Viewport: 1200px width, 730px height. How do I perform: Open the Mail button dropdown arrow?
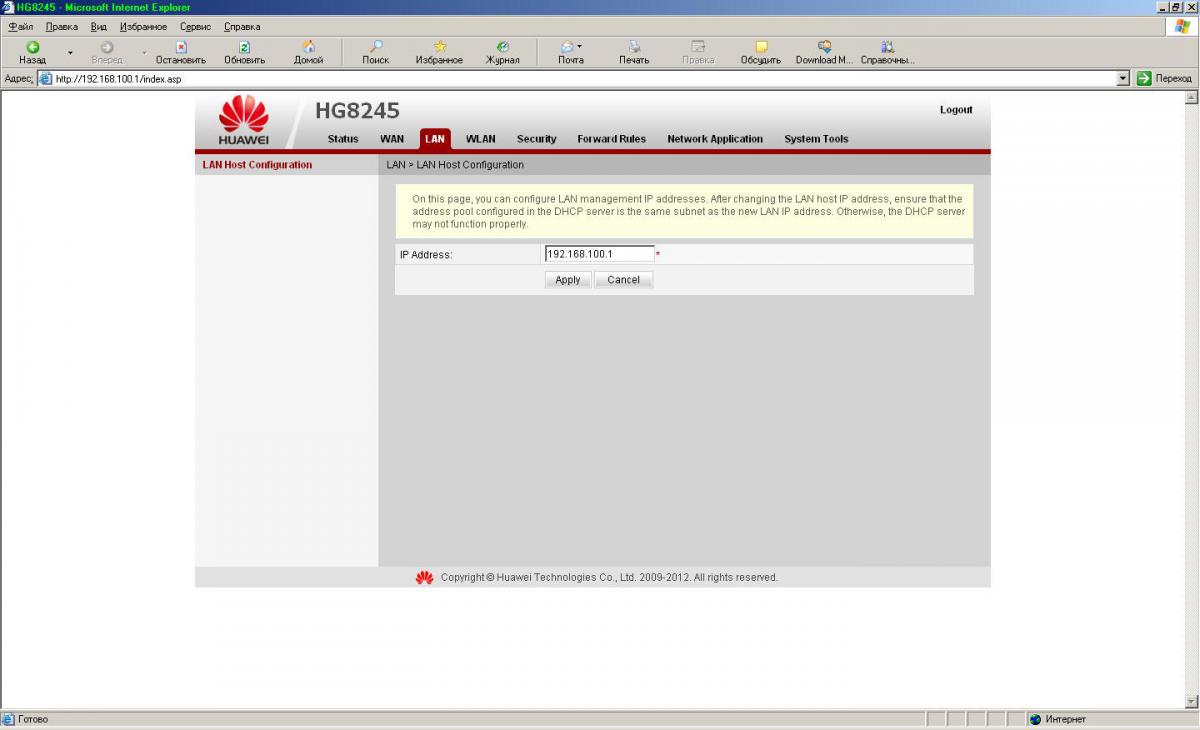coord(579,47)
